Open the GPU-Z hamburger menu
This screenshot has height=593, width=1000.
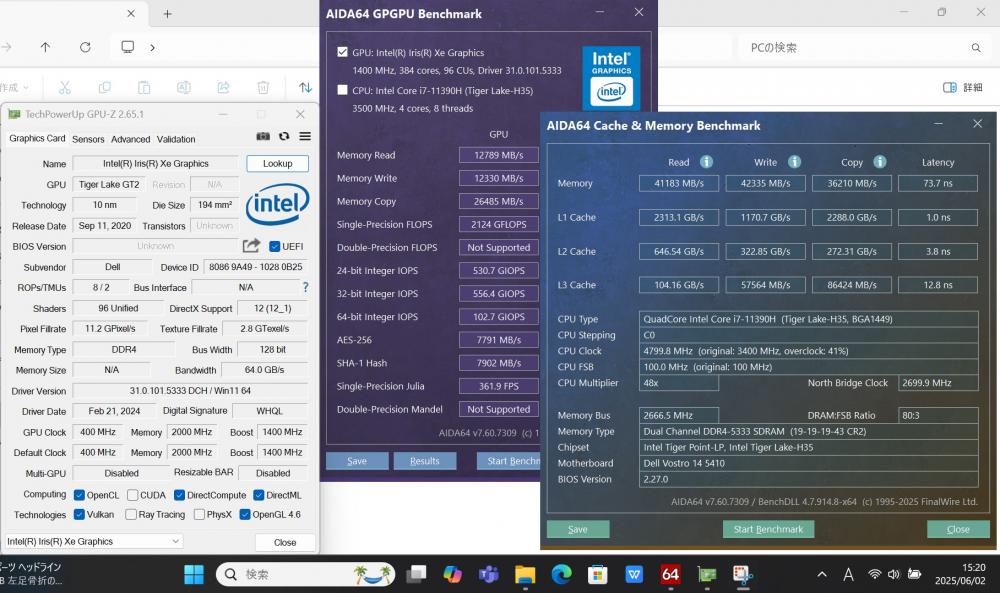point(305,136)
